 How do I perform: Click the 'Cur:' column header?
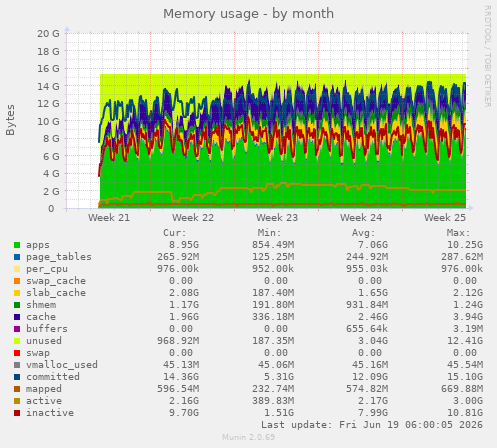click(175, 233)
